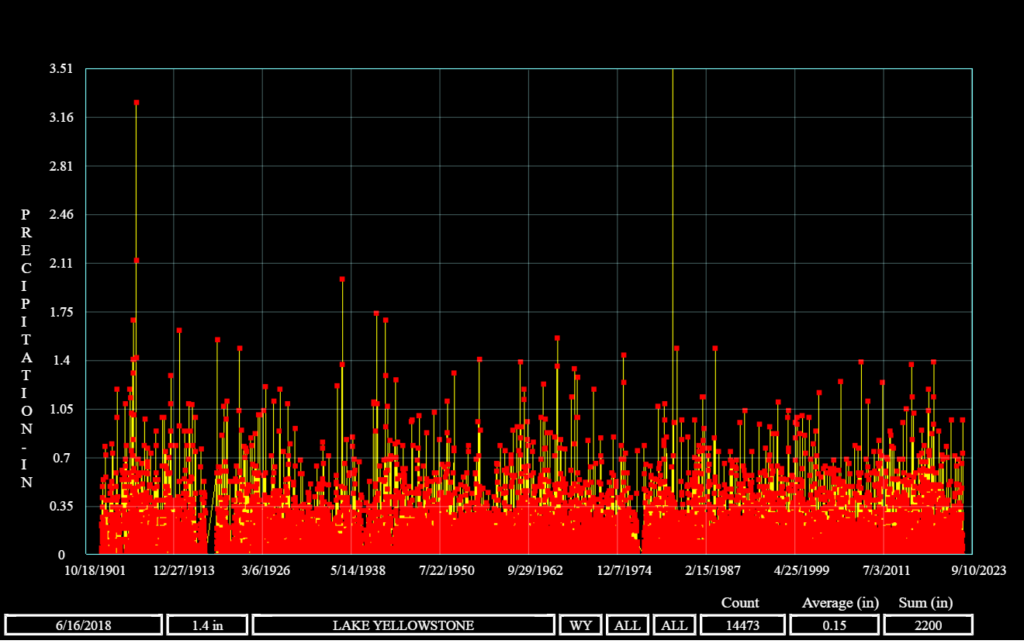Click the x-axis date 12/7/1974
The height and width of the screenshot is (644, 1024).
click(x=624, y=570)
